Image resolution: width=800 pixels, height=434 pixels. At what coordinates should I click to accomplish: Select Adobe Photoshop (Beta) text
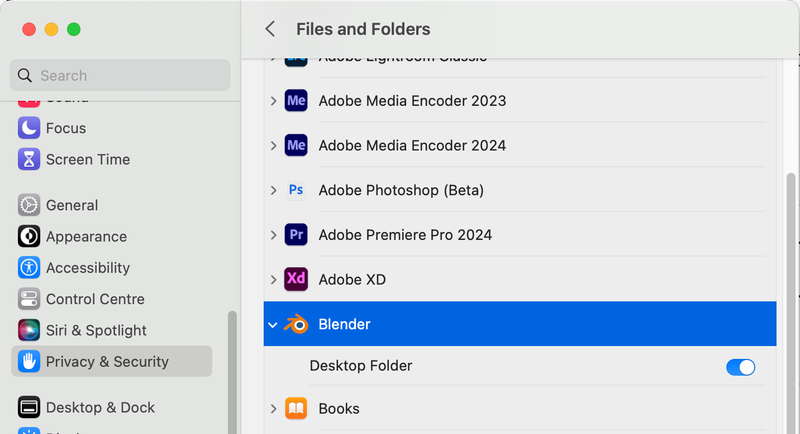pyautogui.click(x=401, y=190)
